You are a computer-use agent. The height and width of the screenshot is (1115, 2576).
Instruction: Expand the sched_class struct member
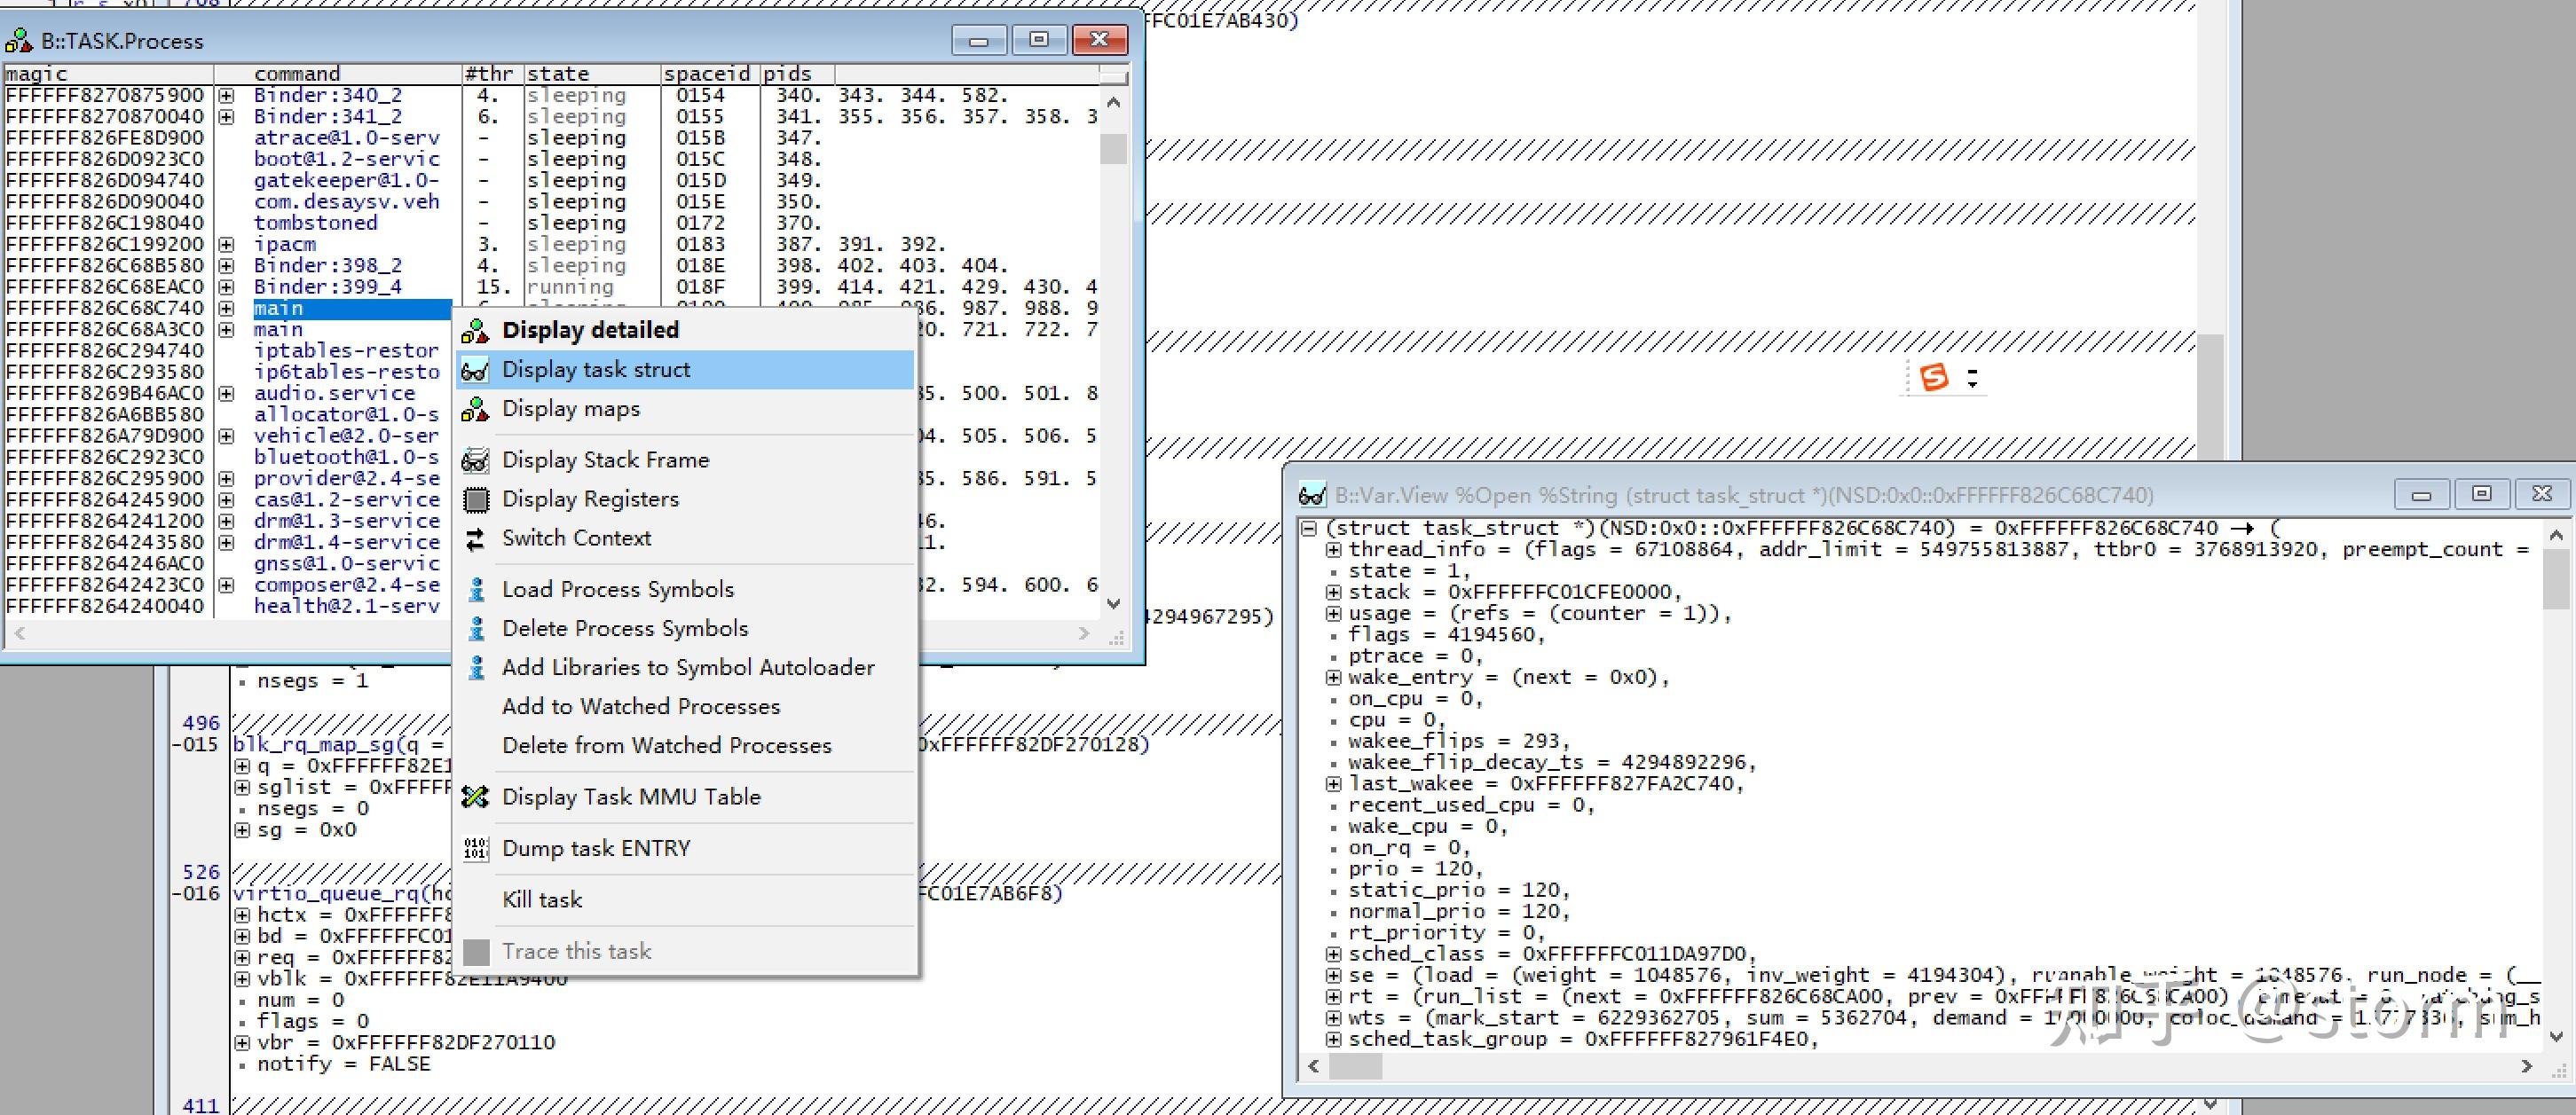tap(1333, 954)
